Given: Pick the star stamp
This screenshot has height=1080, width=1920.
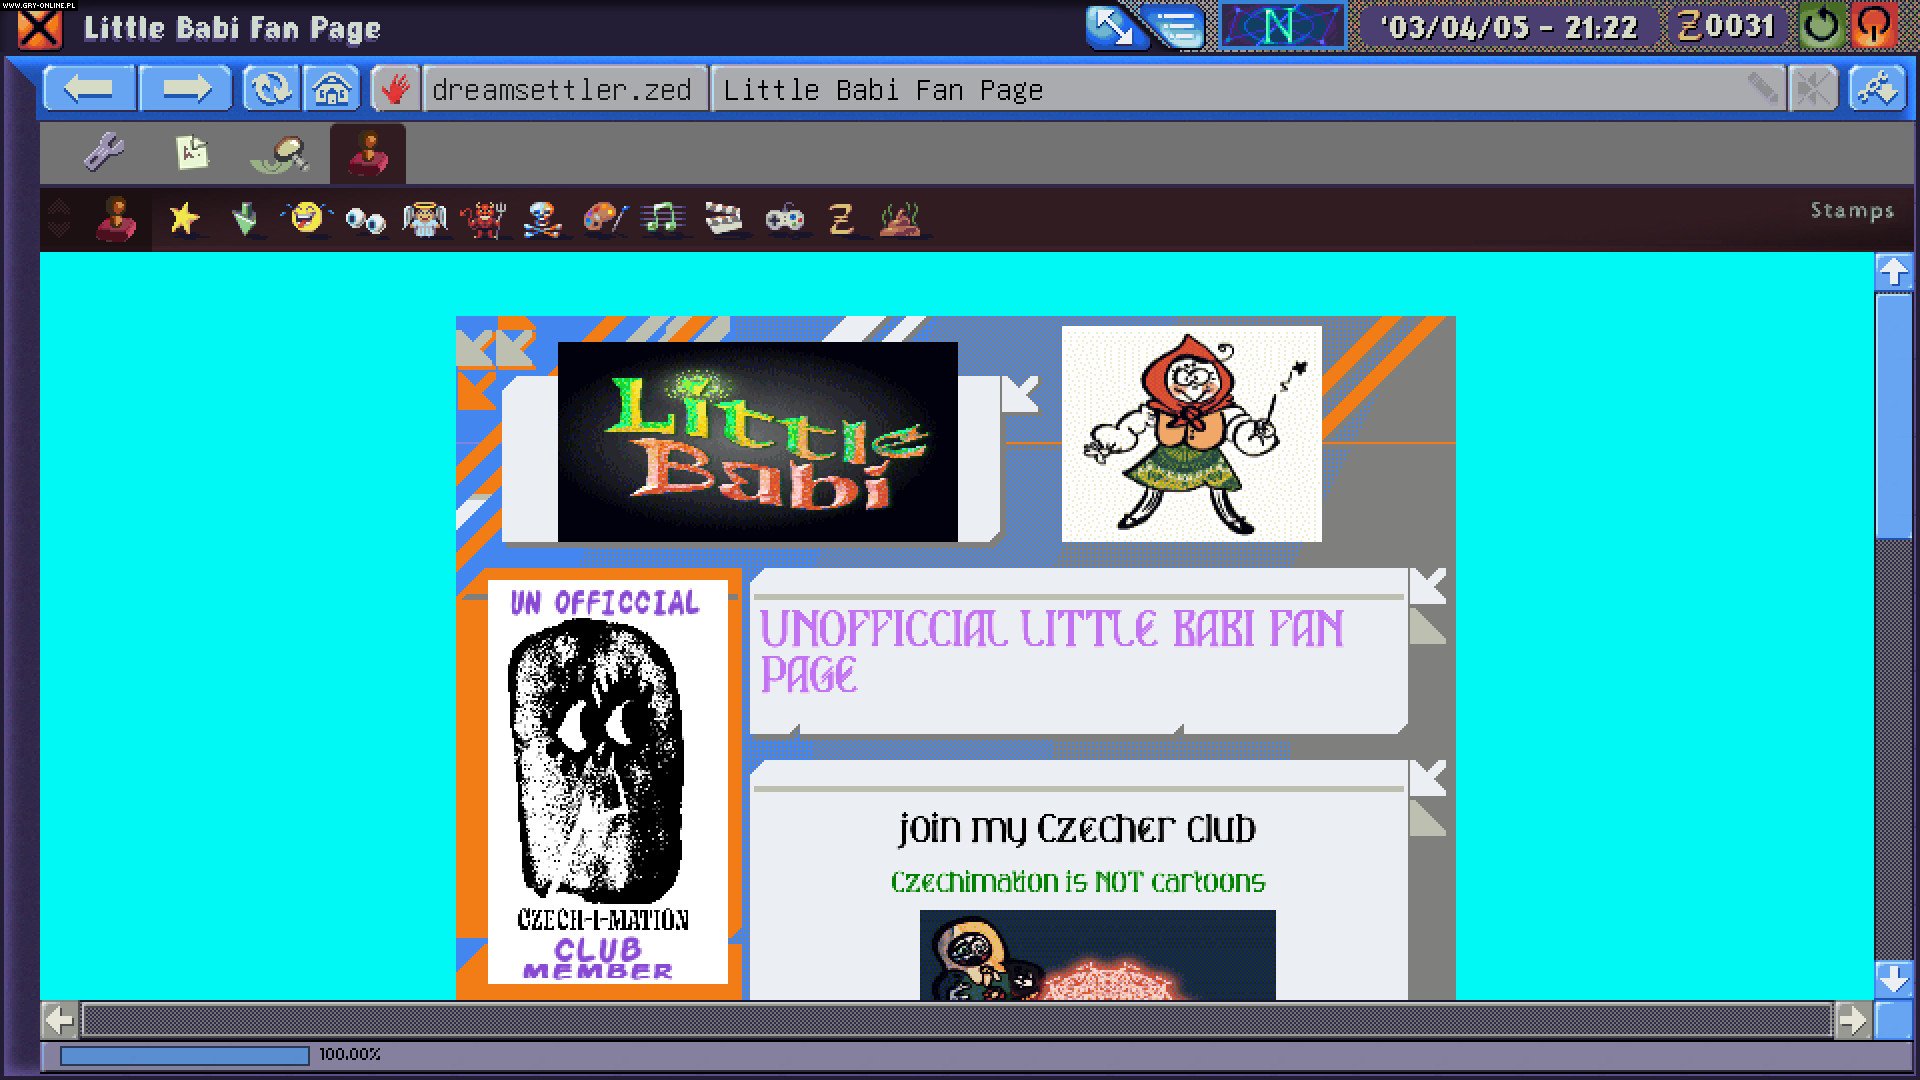Looking at the screenshot, I should [183, 218].
